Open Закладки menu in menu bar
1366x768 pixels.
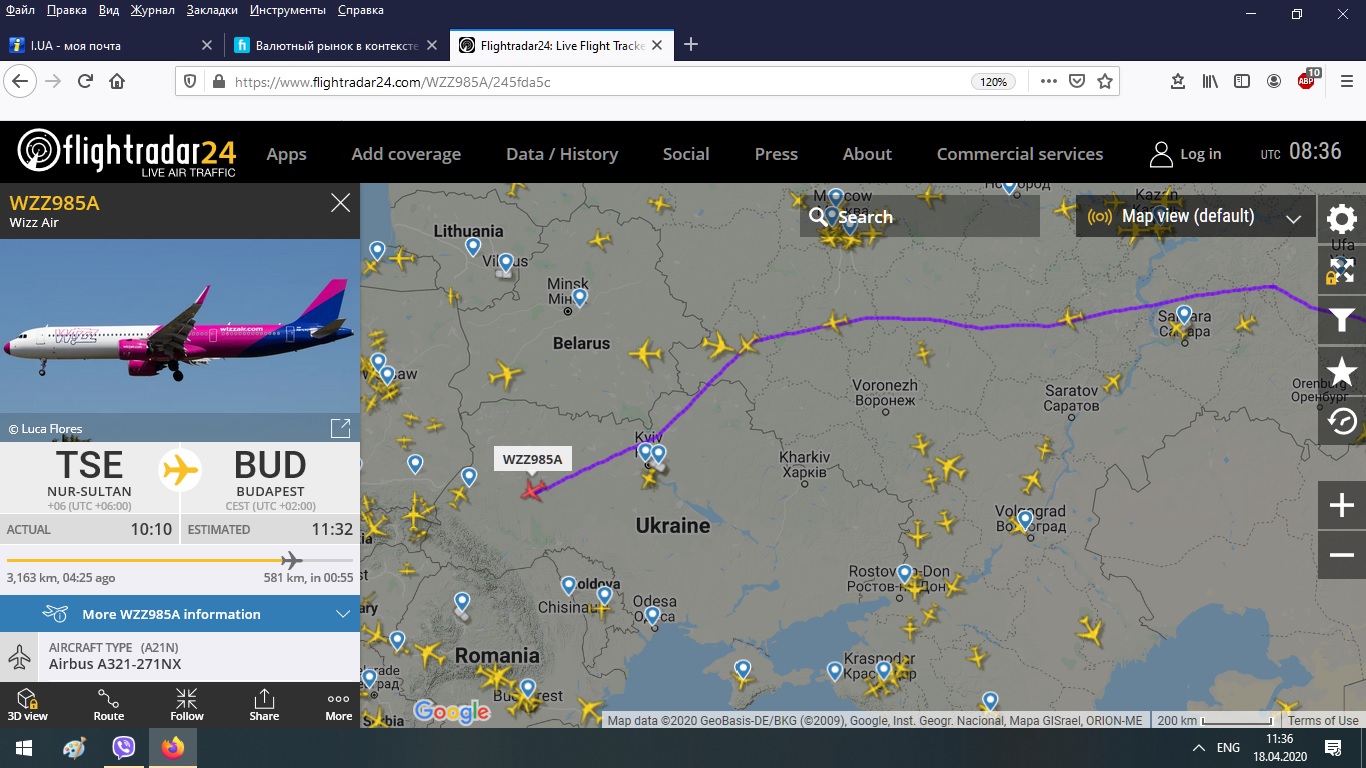[212, 10]
